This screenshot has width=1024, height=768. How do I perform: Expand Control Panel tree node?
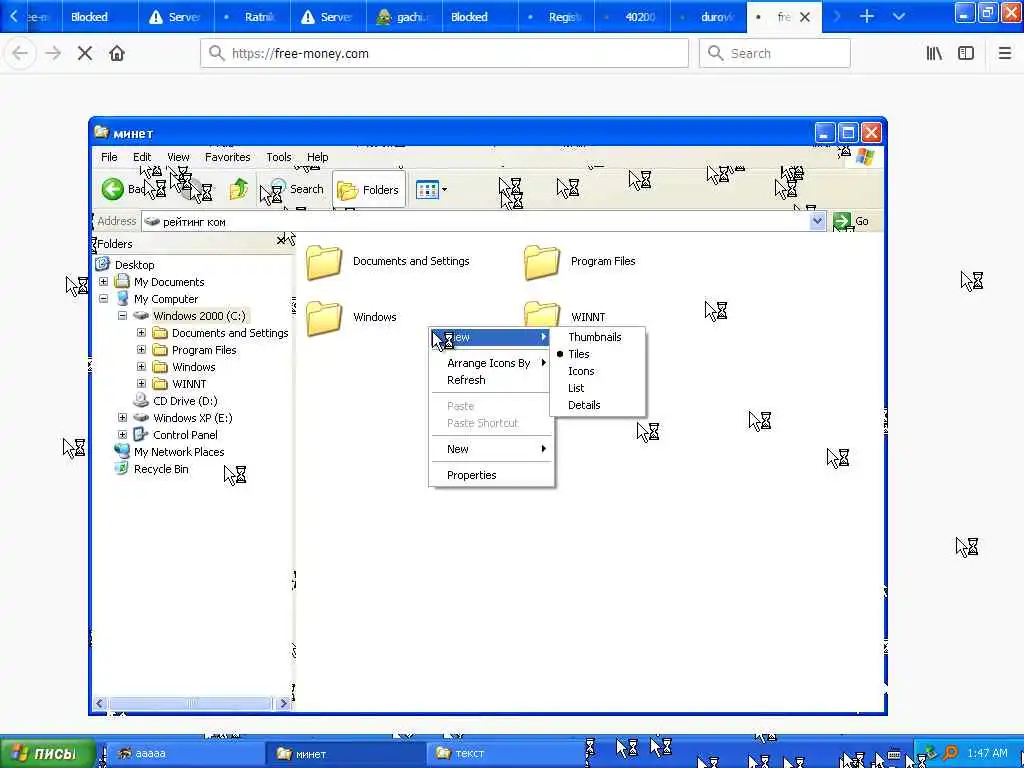[x=122, y=434]
